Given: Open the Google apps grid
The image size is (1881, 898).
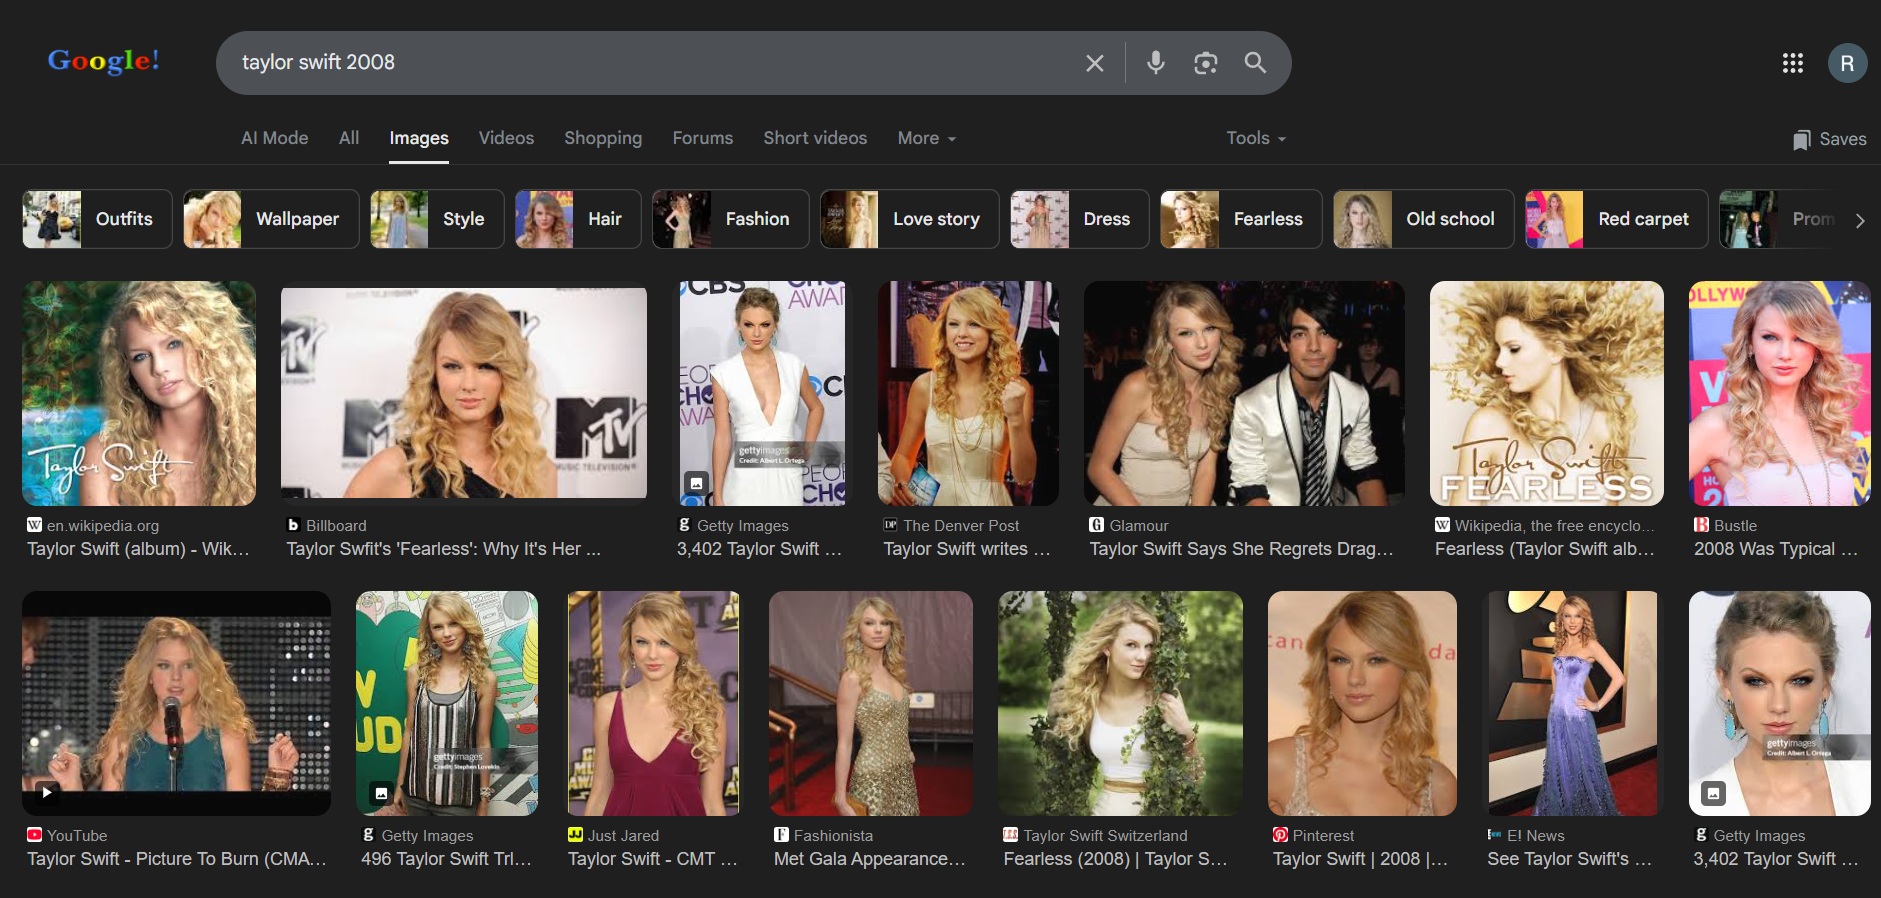Looking at the screenshot, I should [1792, 63].
